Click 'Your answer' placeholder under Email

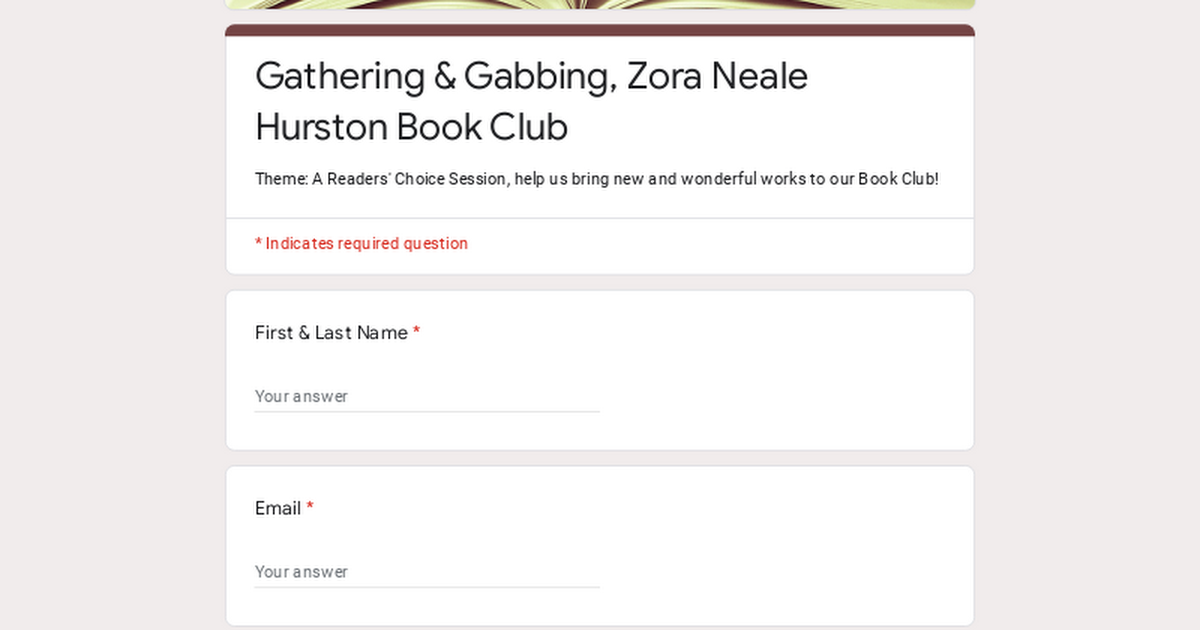pyautogui.click(x=302, y=572)
